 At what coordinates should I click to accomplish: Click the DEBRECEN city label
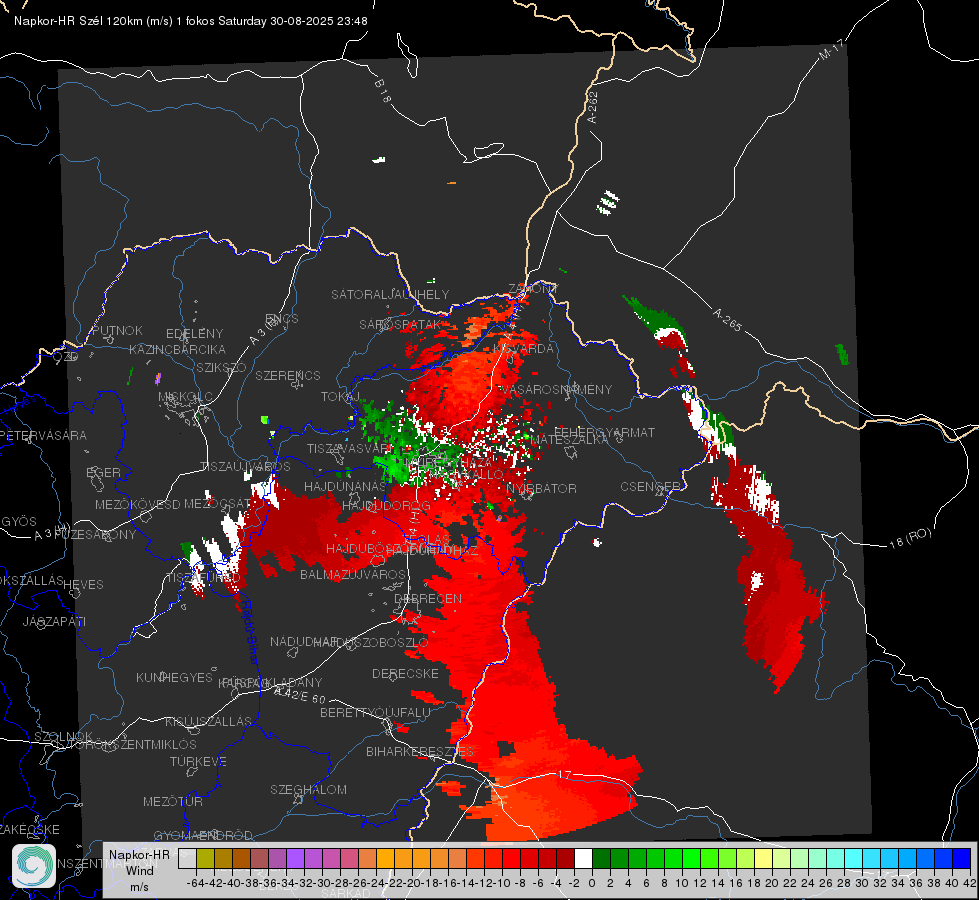[428, 598]
